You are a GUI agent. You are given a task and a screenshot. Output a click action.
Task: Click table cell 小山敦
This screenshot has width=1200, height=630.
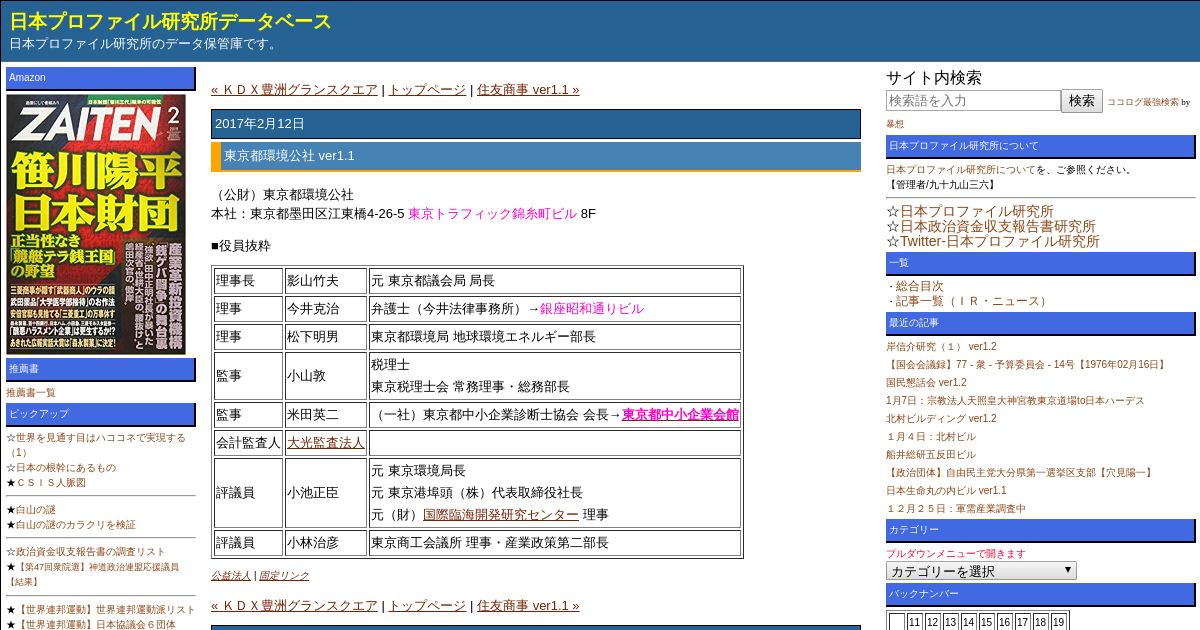tap(326, 376)
